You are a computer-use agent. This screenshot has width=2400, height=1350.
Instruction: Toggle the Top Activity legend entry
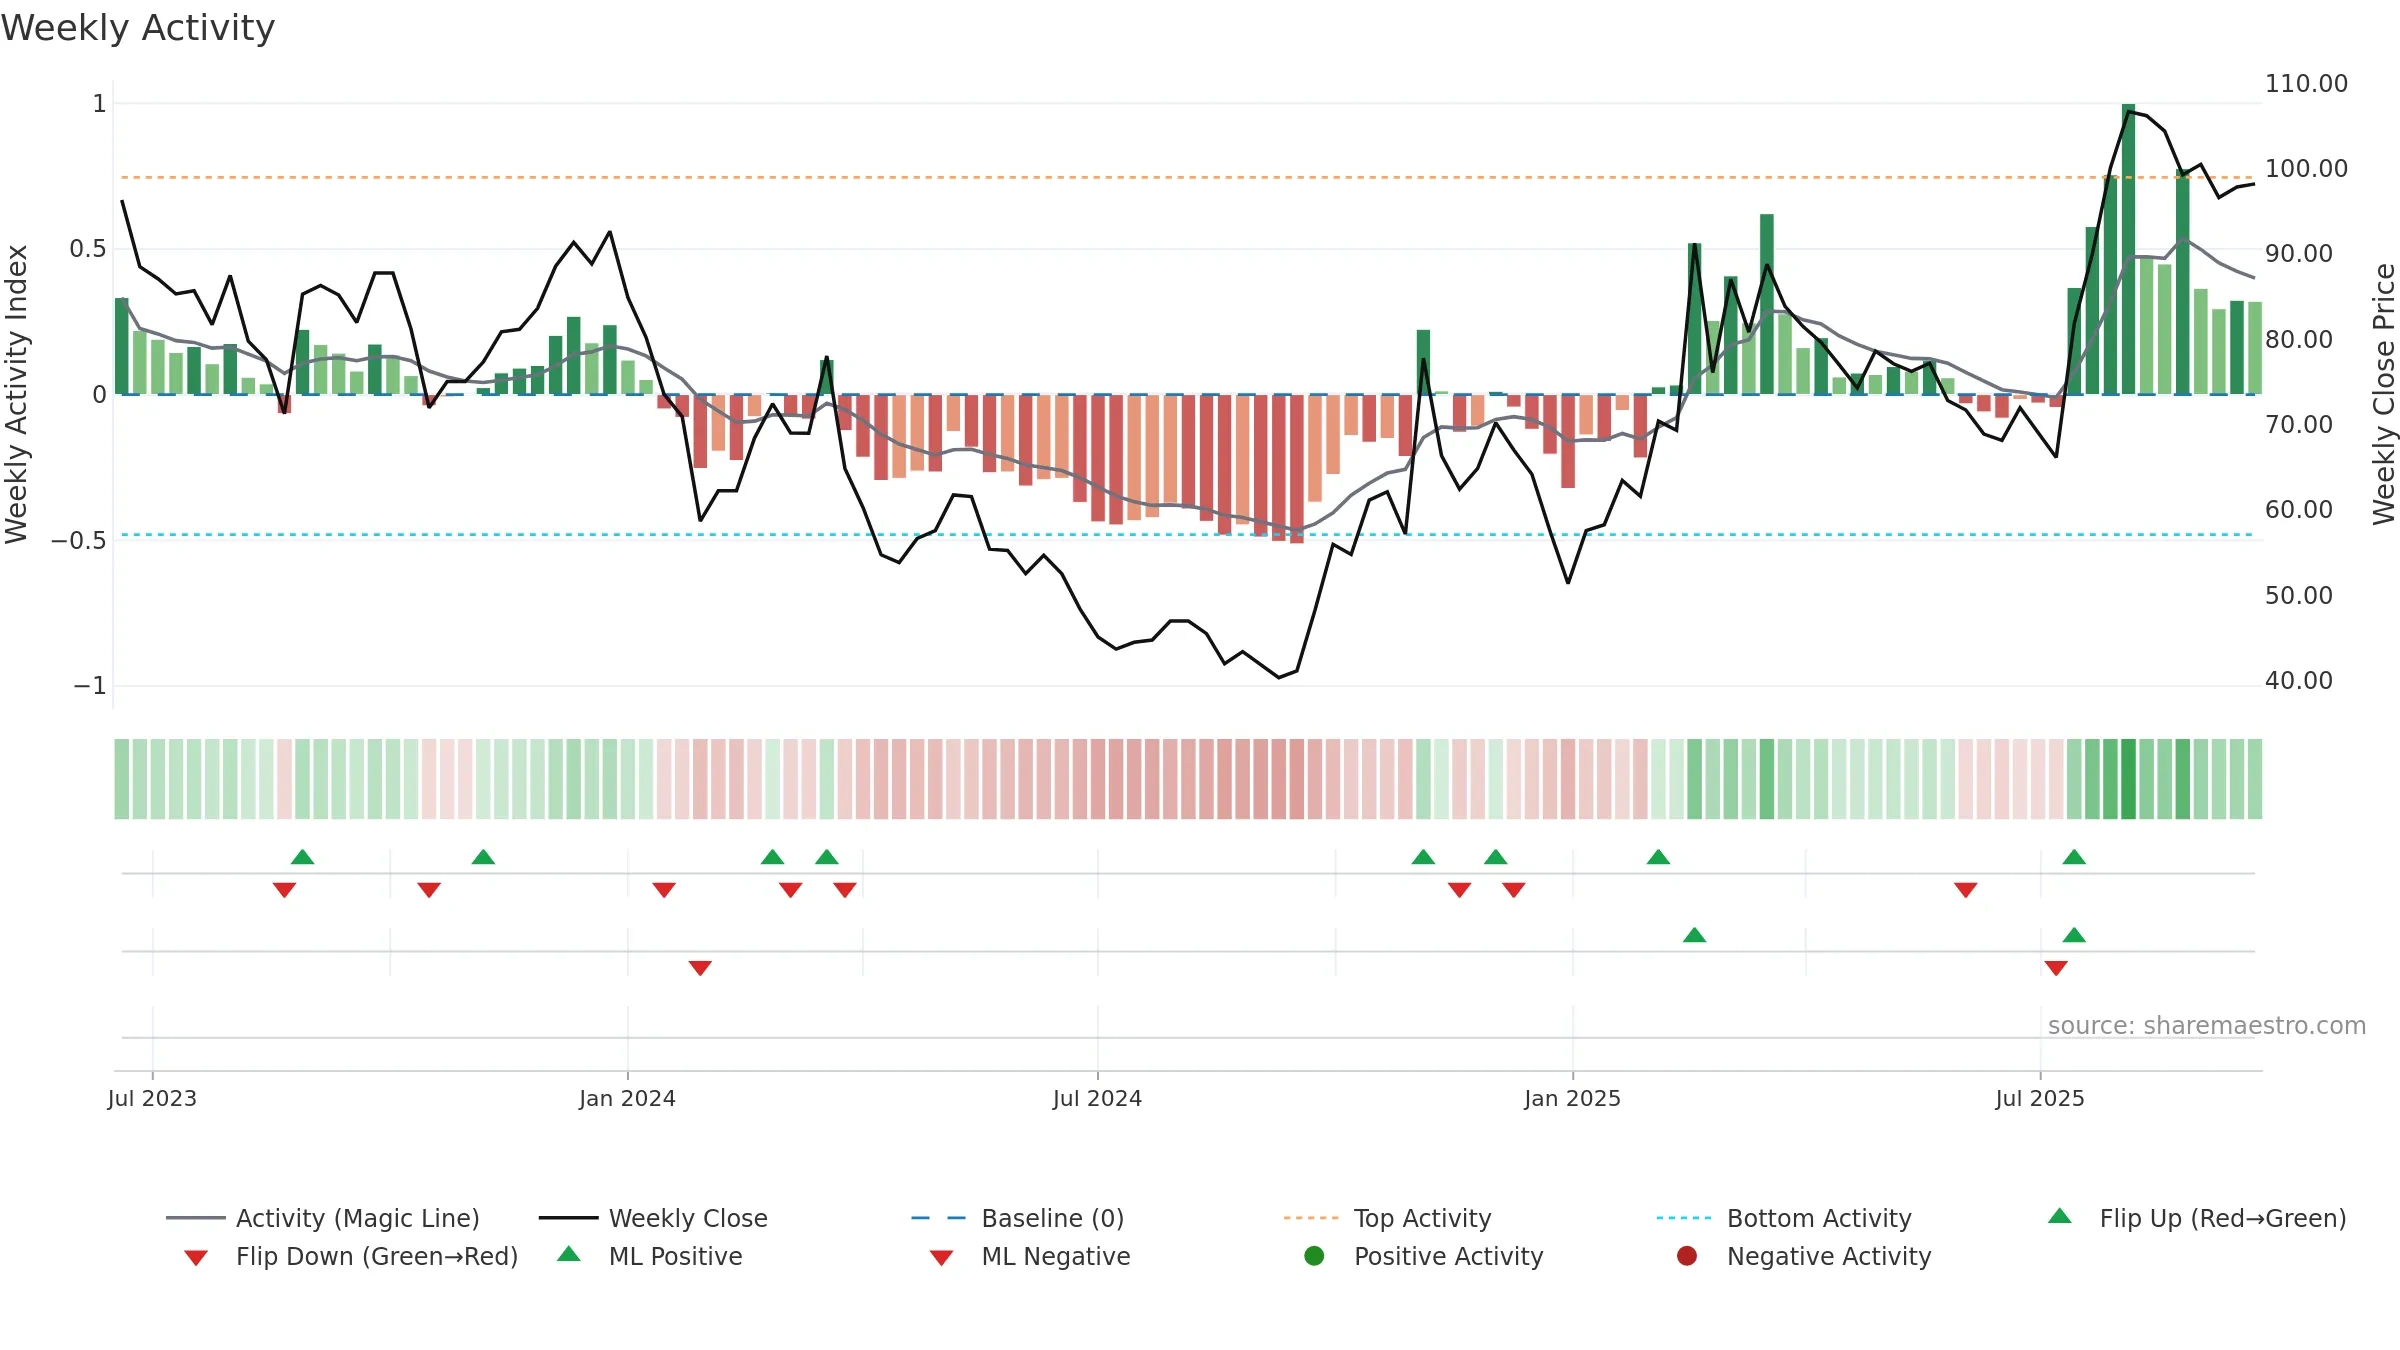click(1387, 1218)
